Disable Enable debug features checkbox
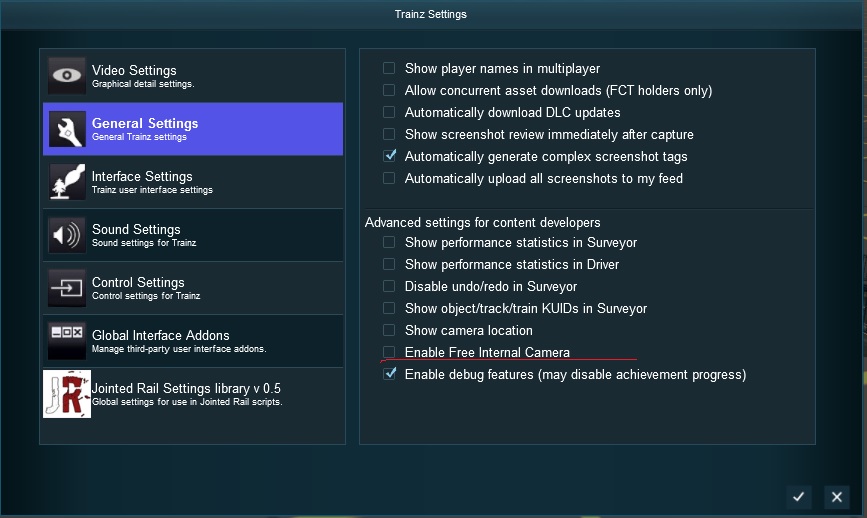Image resolution: width=867 pixels, height=518 pixels. point(389,374)
